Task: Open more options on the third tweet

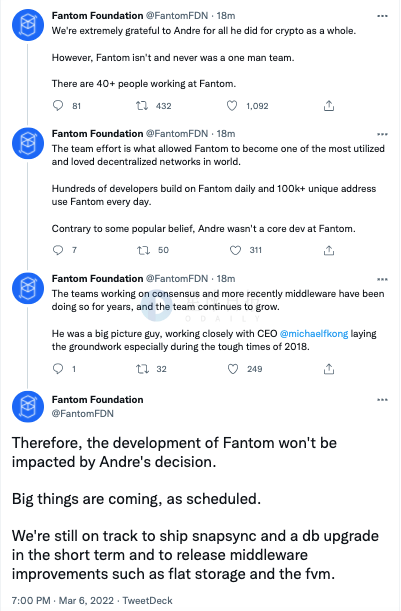Action: [x=382, y=279]
